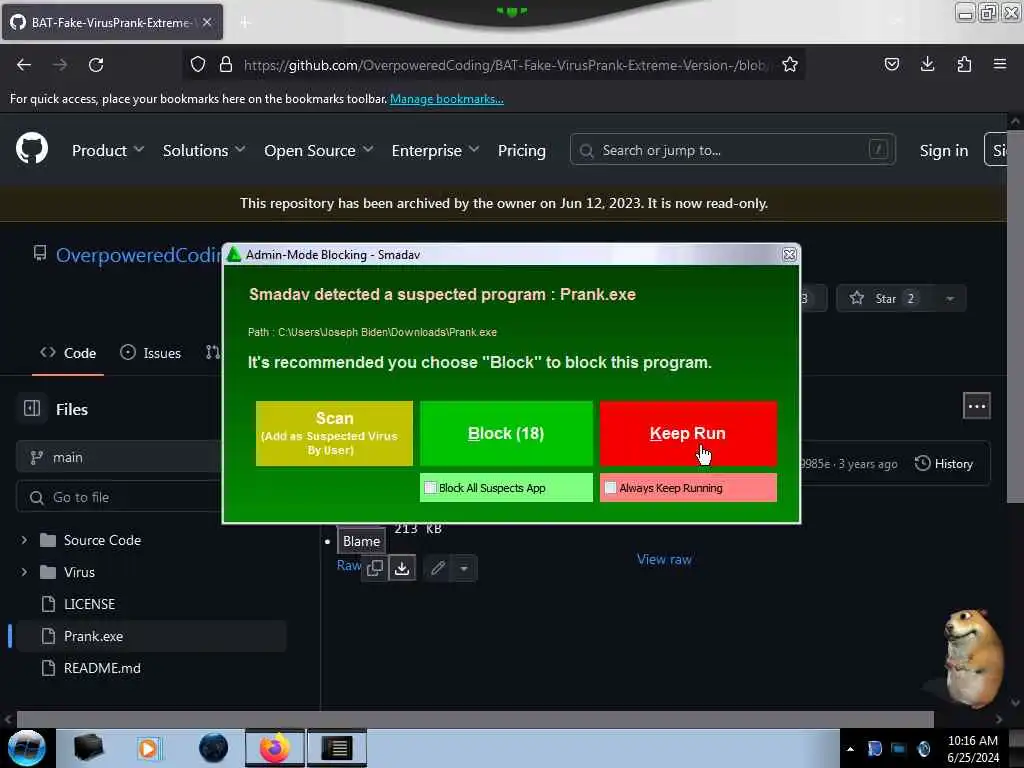
Task: Click the padlock site info icon
Action: [226, 65]
